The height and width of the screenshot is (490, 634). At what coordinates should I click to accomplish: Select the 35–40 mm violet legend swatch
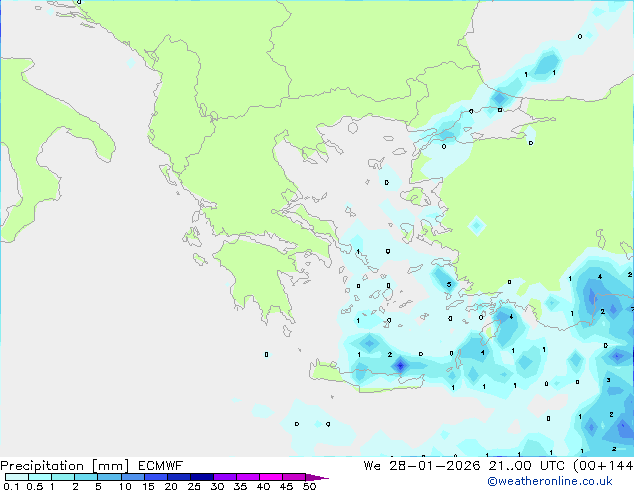click(248, 477)
